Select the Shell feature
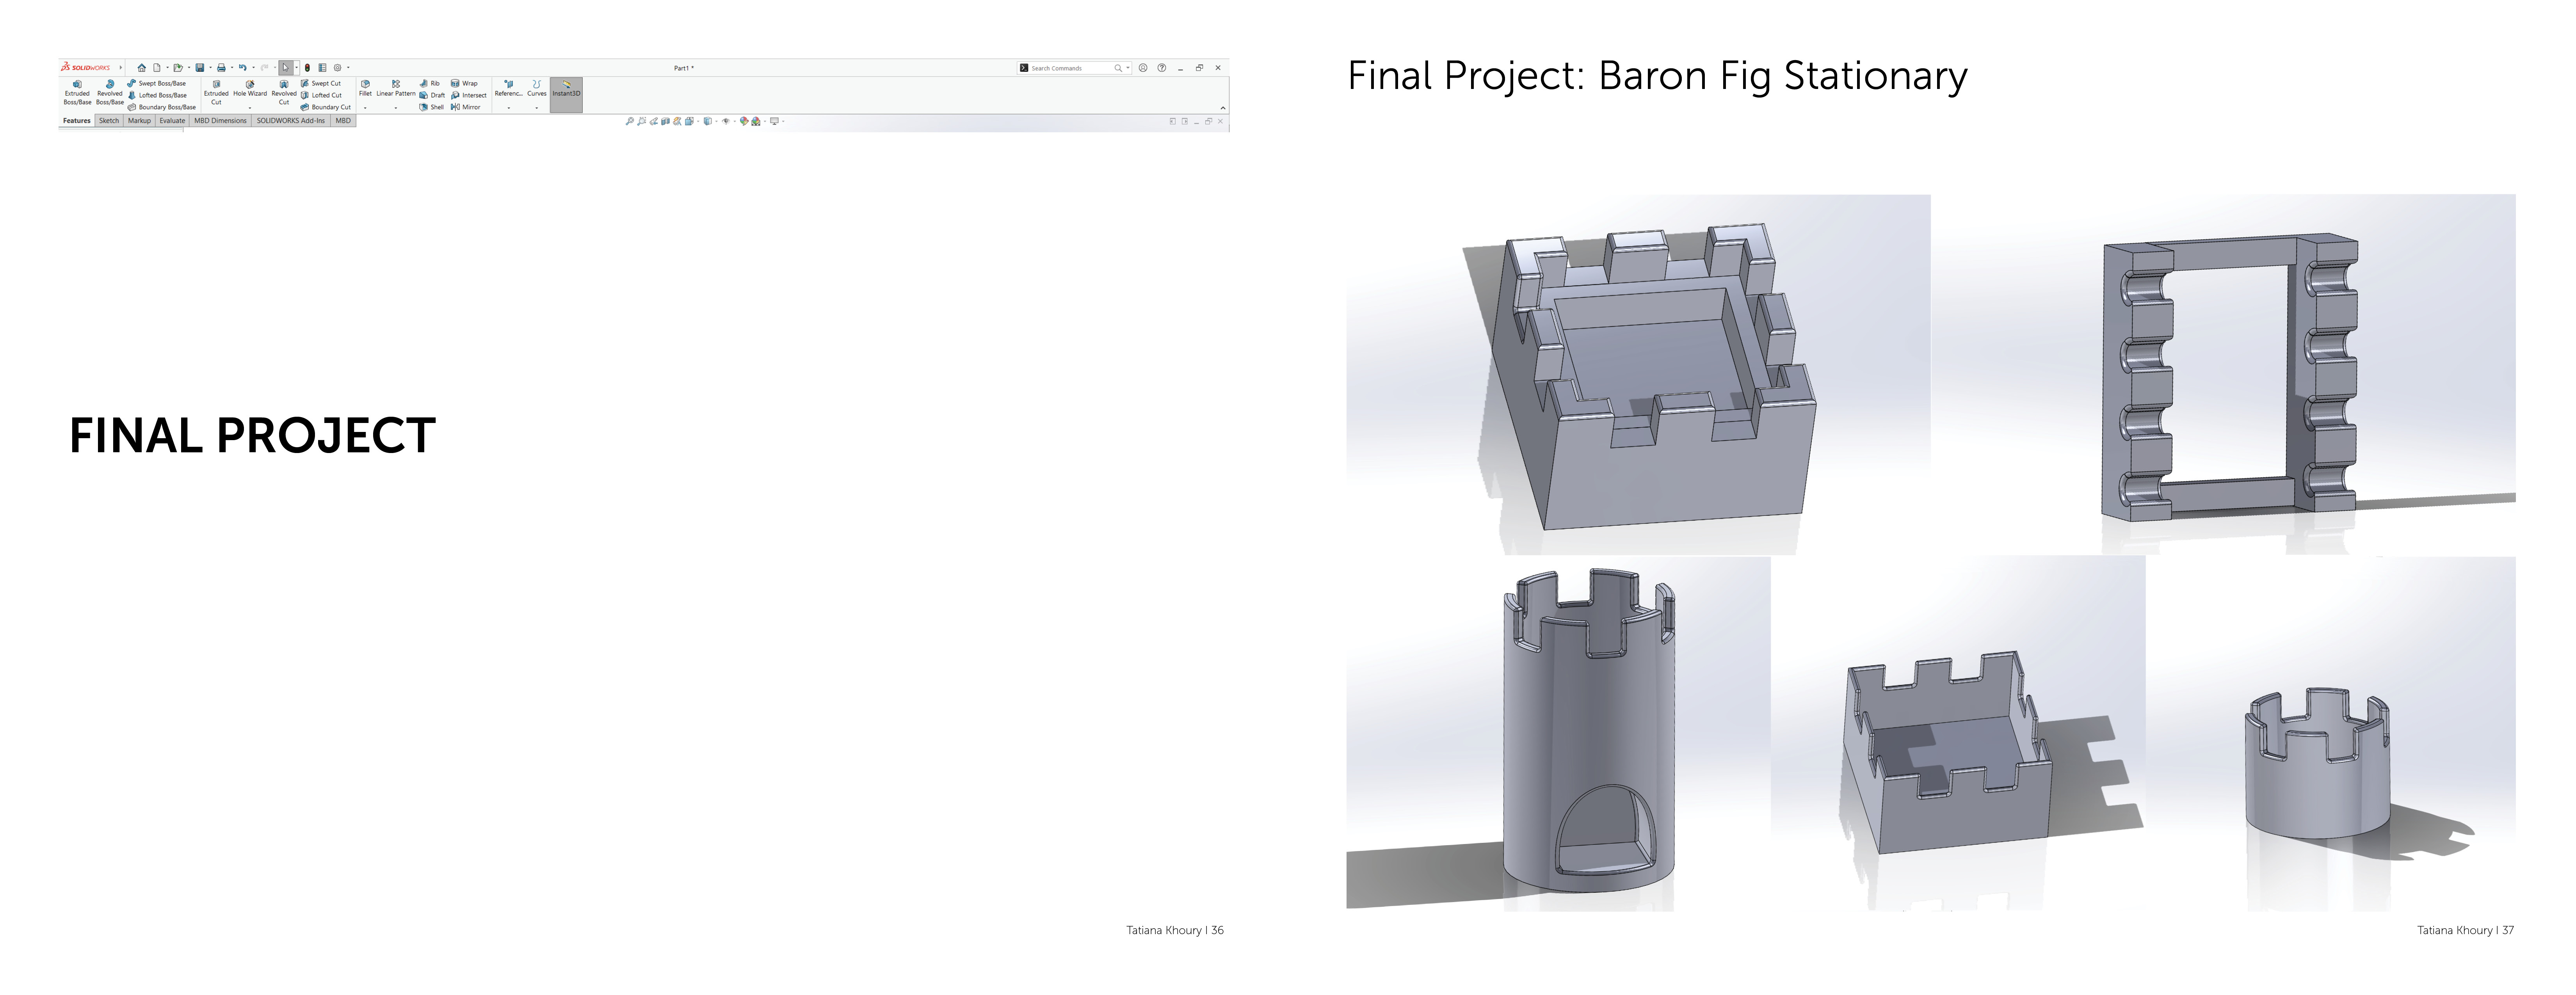The width and height of the screenshot is (2576, 995). coord(432,107)
